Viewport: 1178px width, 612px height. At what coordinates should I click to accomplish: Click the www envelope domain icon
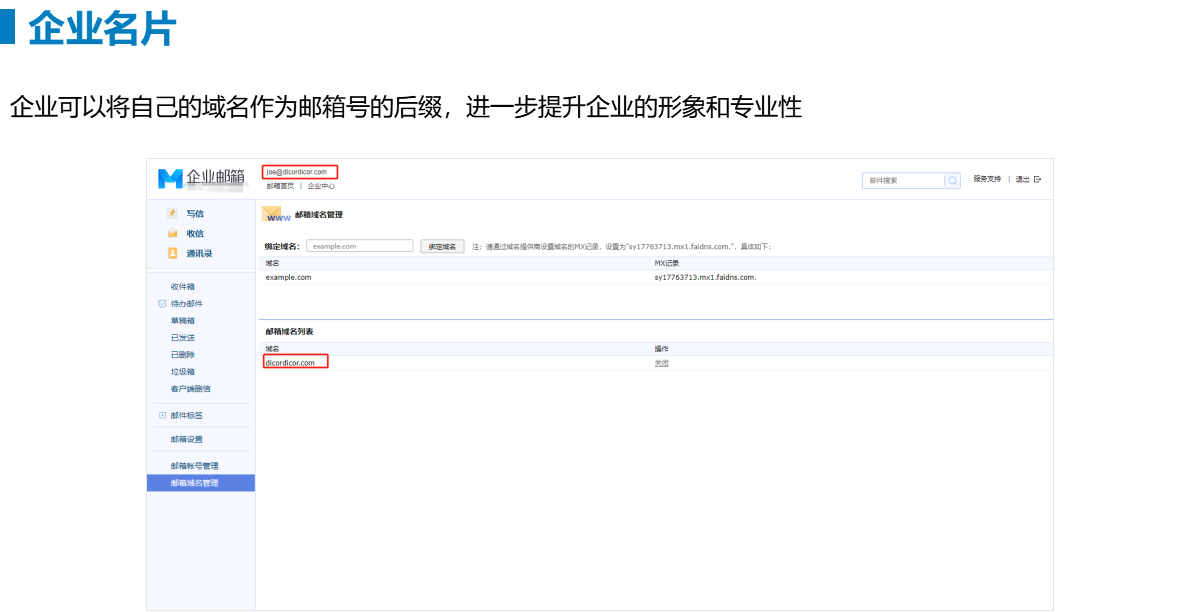277,214
